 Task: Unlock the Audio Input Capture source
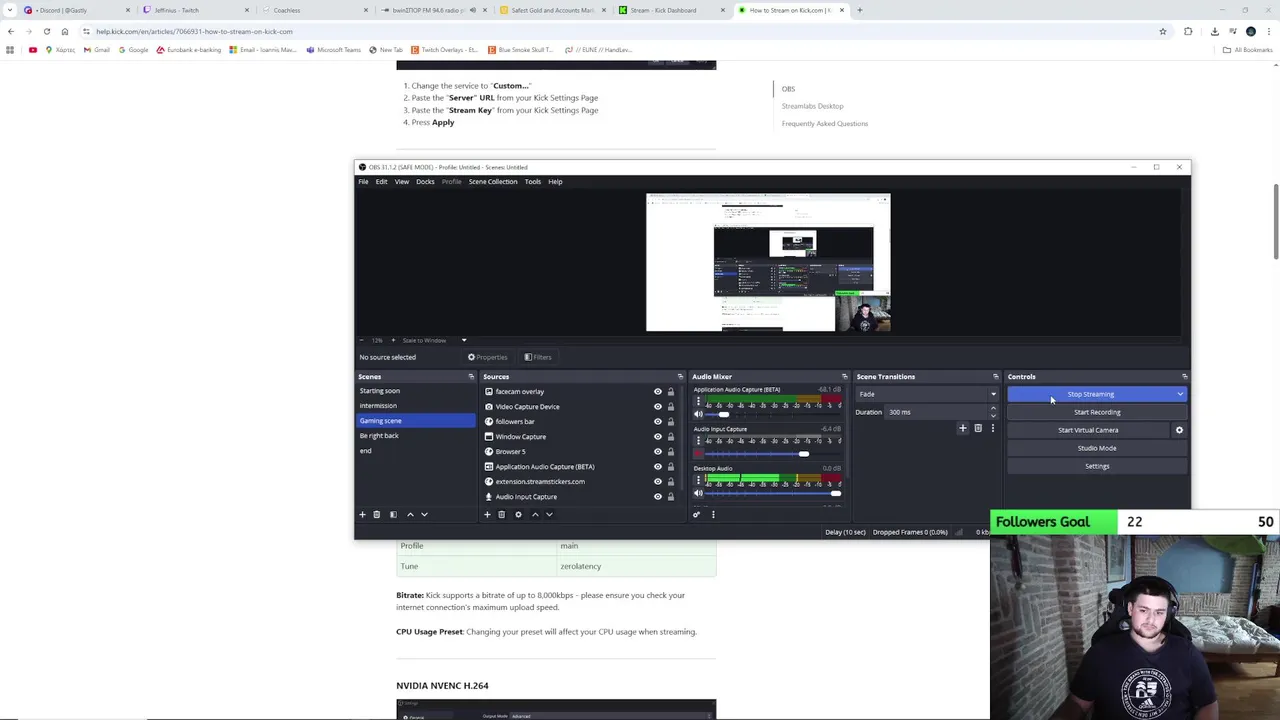(x=671, y=497)
